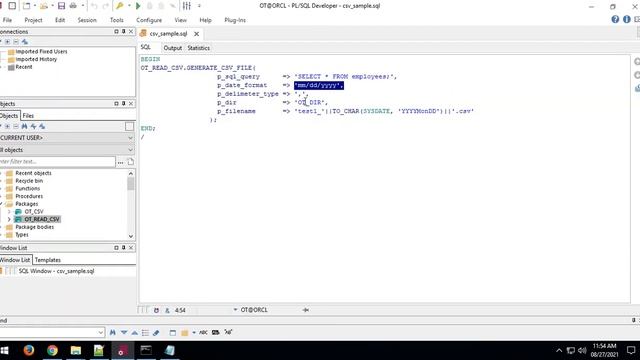Toggle the square checkbox in Objects toolbar
This screenshot has width=640, height=360.
point(129,127)
